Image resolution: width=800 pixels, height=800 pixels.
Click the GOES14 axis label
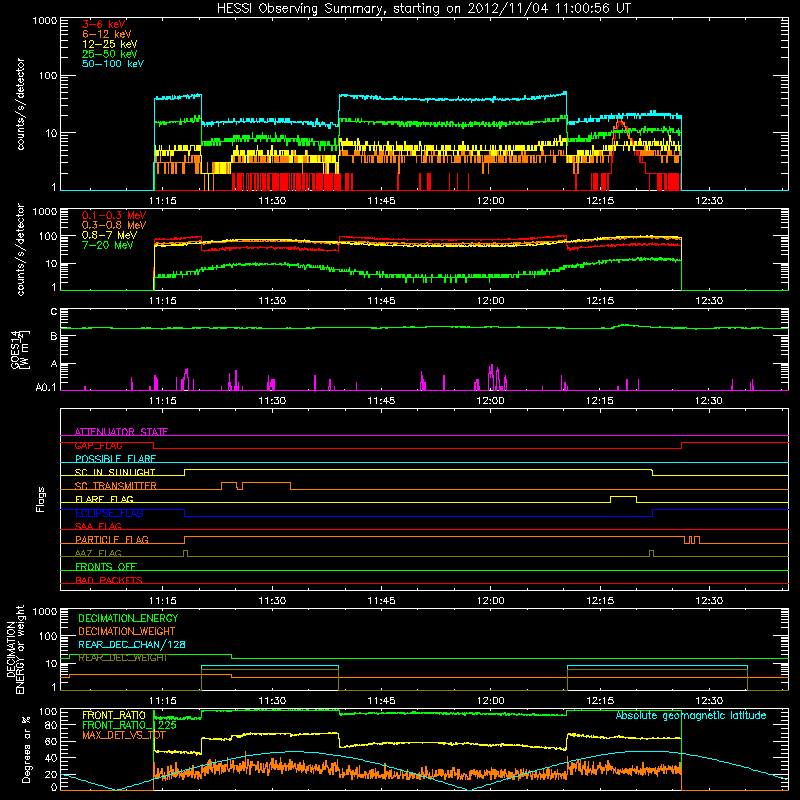tap(20, 349)
